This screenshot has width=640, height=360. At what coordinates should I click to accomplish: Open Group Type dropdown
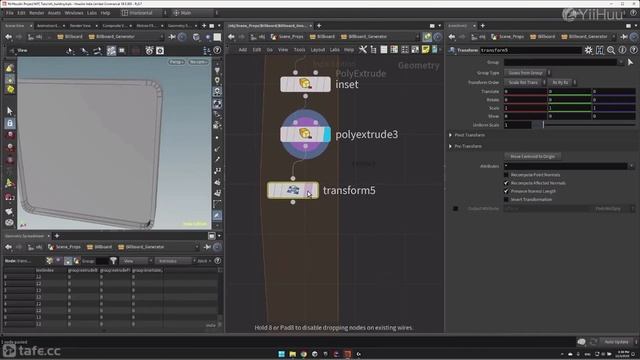527,73
